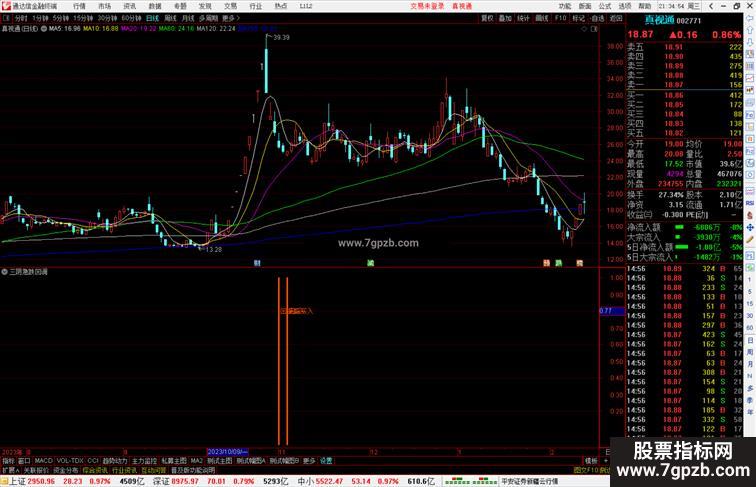Open the 市场 menu
The image size is (756, 487).
105,6
